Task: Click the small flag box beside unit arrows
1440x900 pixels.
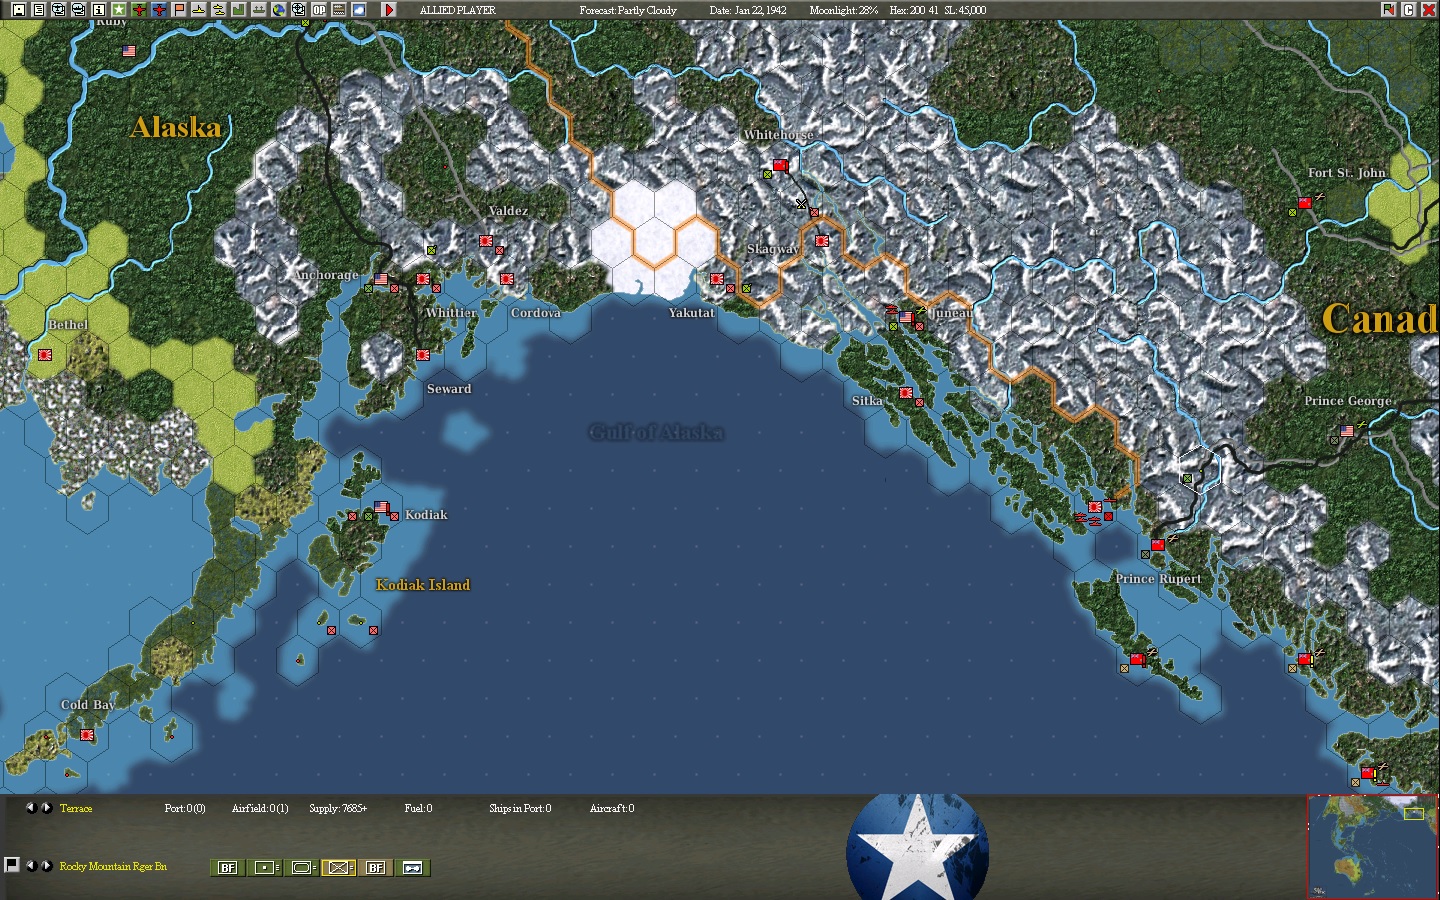Action: (12, 864)
